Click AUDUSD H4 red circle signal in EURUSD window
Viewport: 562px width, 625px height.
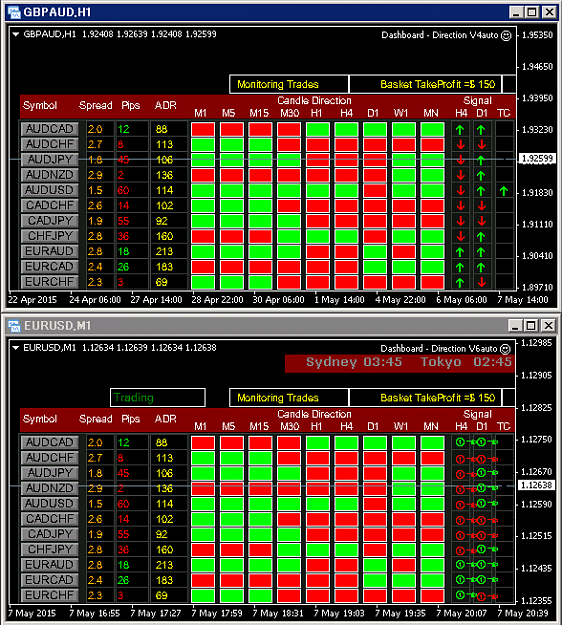pyautogui.click(x=460, y=505)
